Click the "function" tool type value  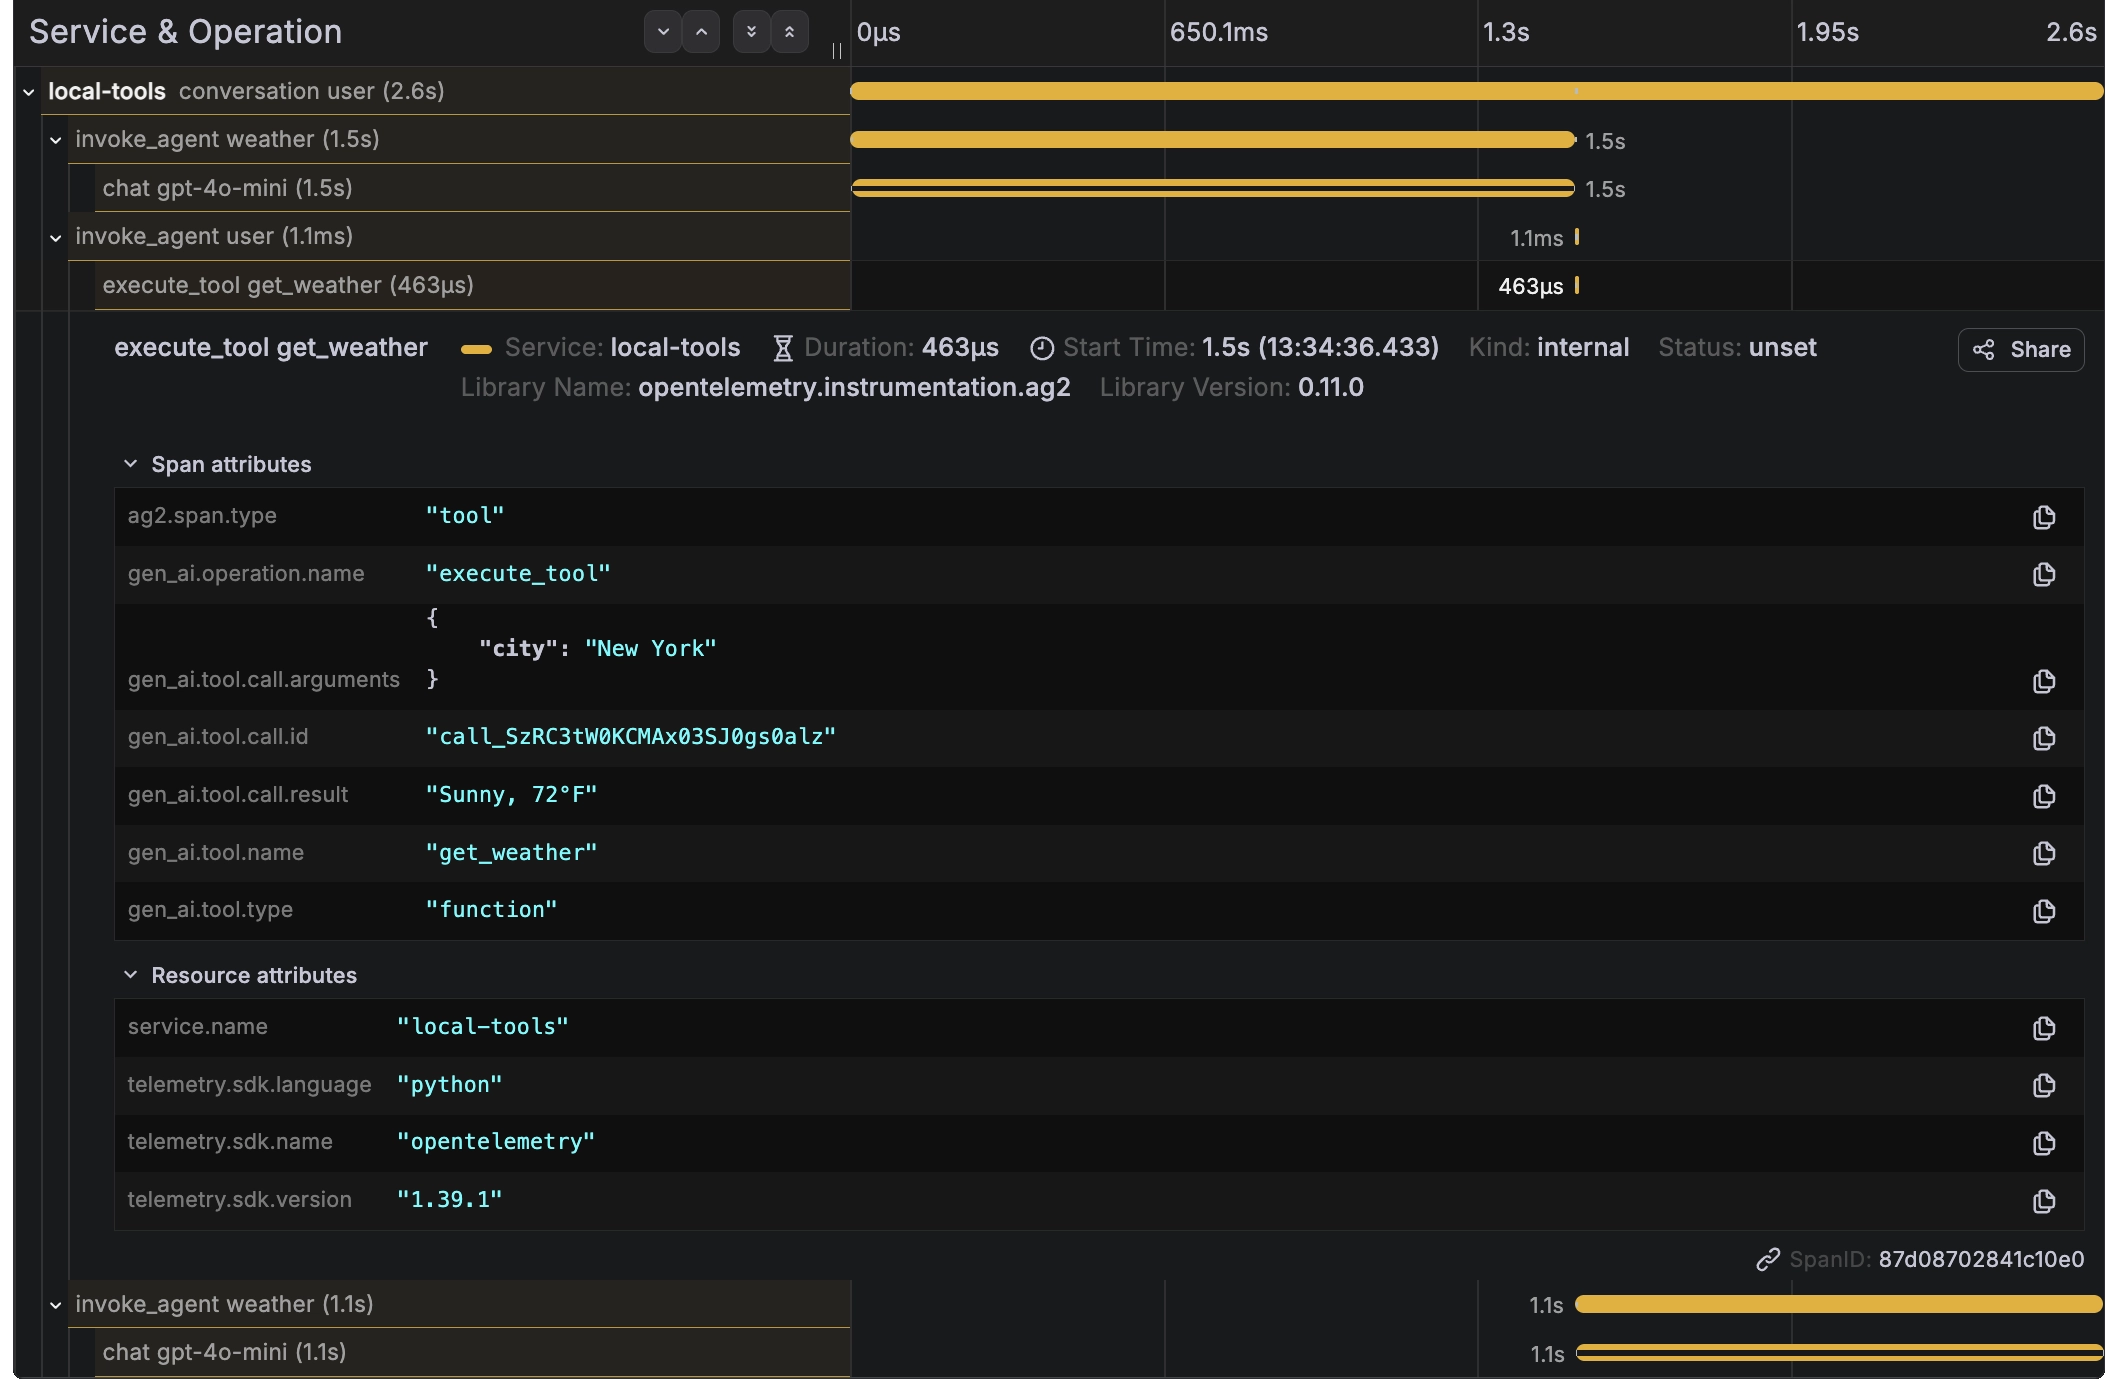click(491, 909)
